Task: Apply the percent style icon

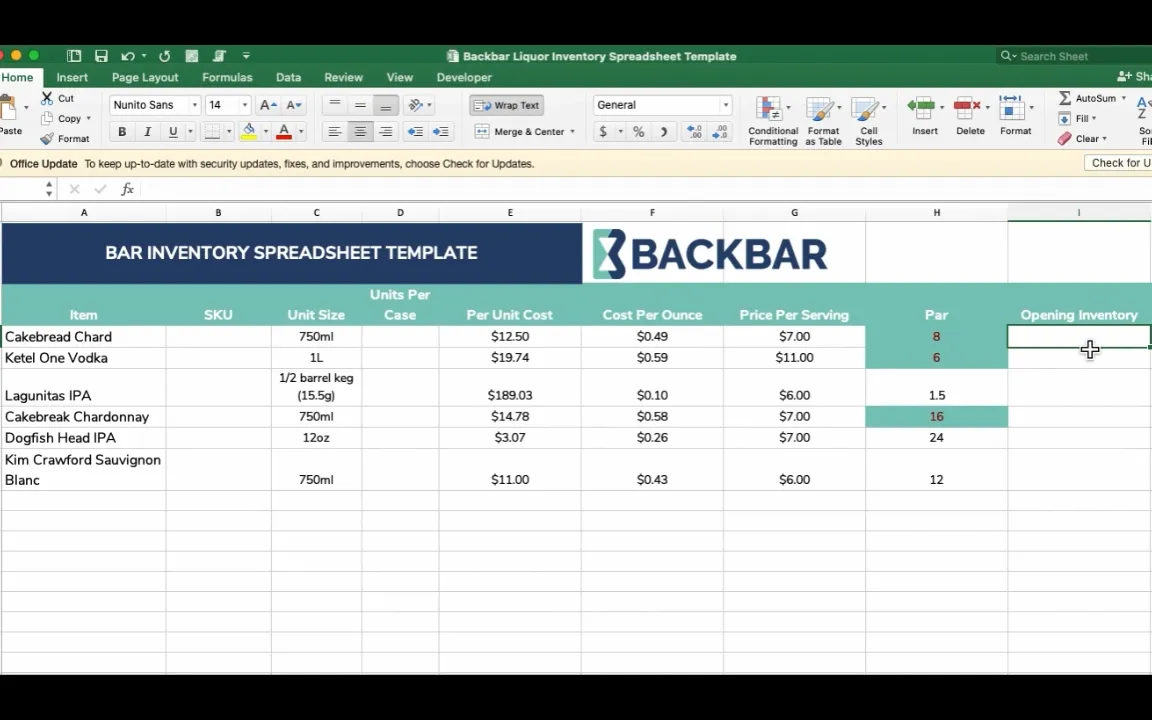Action: pos(638,132)
